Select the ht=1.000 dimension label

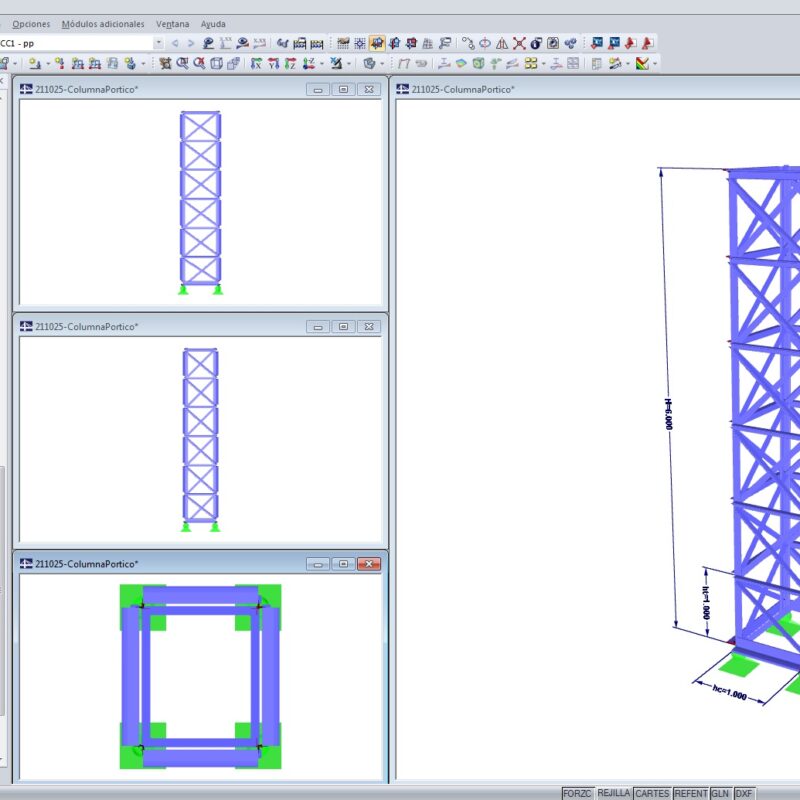706,603
